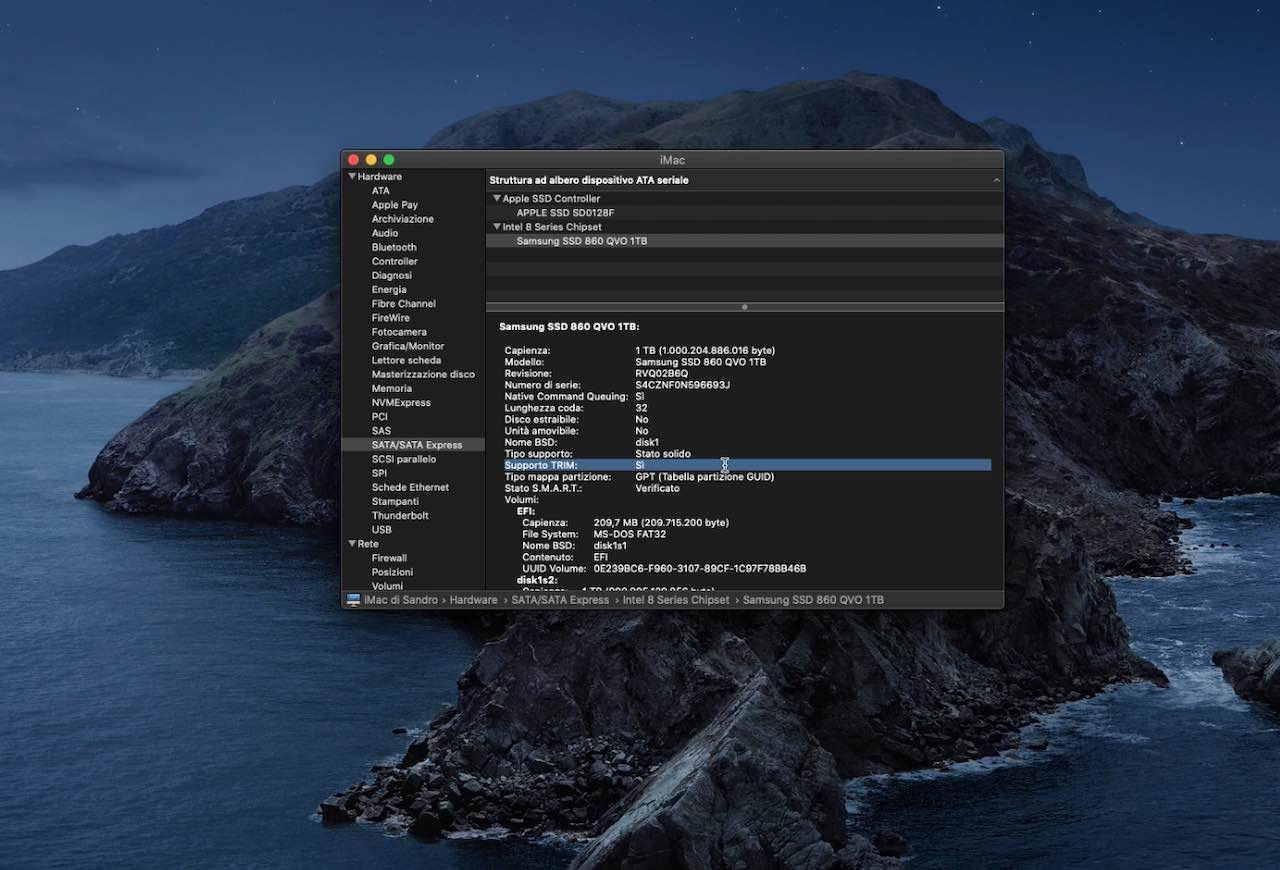This screenshot has height=870, width=1280.
Task: Select Posizioni under Rete
Action: click(x=392, y=572)
